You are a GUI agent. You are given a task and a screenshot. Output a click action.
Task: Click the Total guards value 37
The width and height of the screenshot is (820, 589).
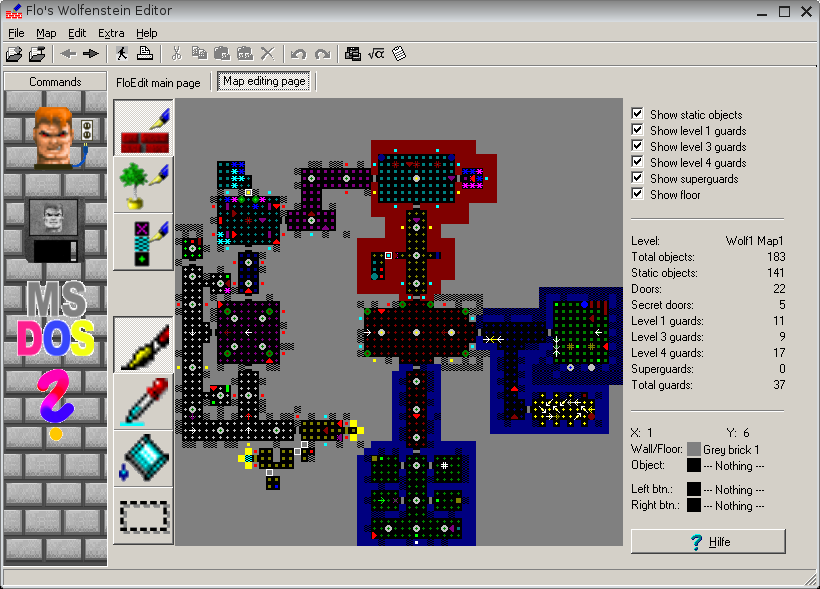coord(779,384)
